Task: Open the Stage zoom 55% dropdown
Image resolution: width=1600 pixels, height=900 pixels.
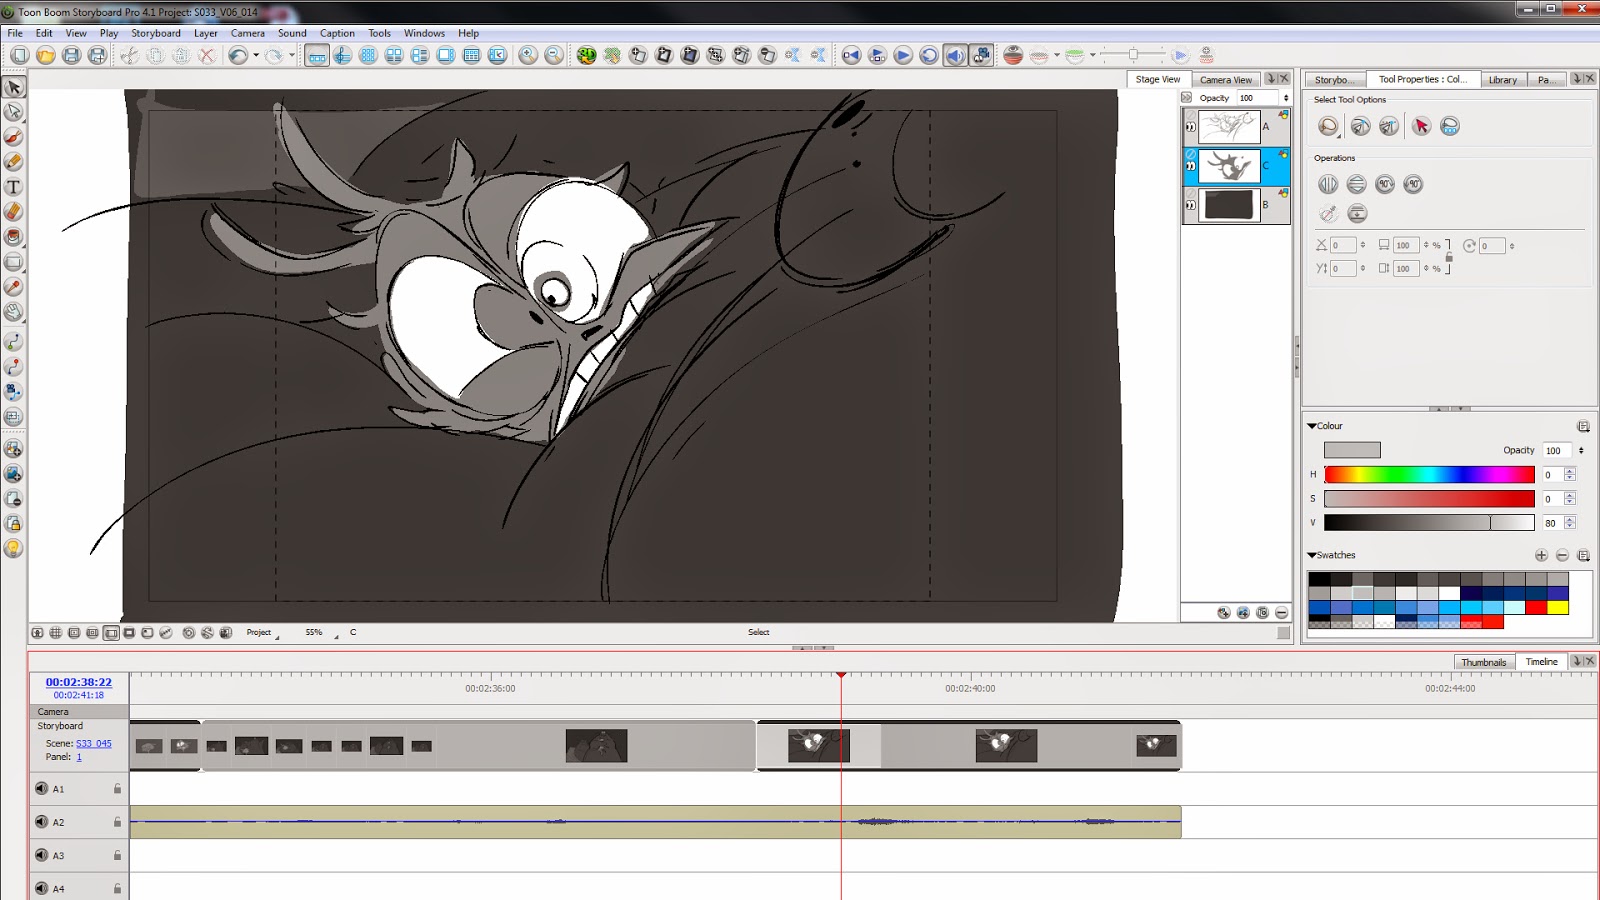Action: (320, 633)
